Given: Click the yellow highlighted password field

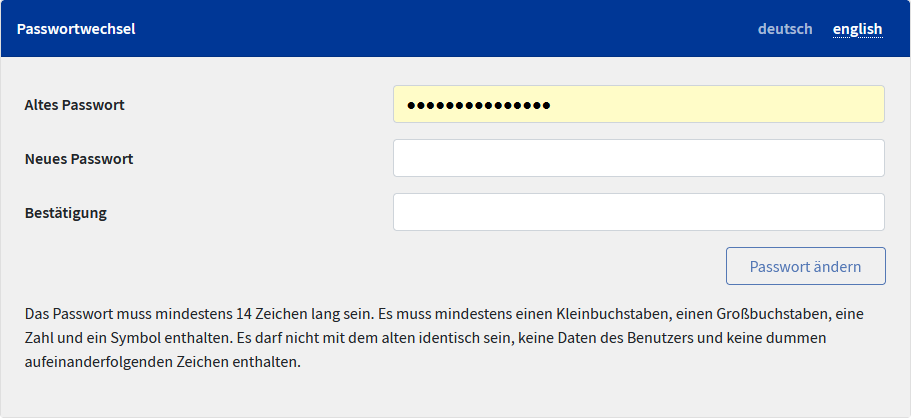Looking at the screenshot, I should coord(700,104).
